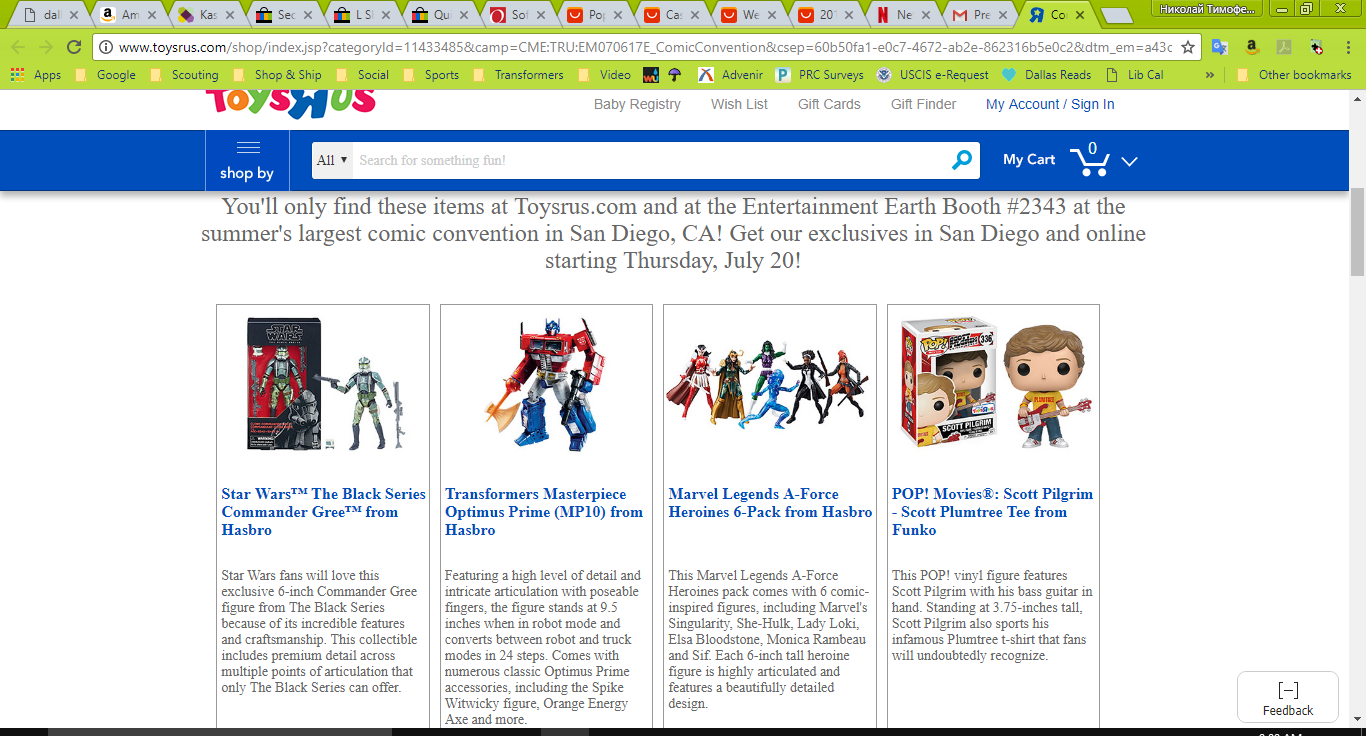Screen dimensions: 1366x736
Task: Open the Amazon extension icon in toolbar
Action: coord(1252,47)
